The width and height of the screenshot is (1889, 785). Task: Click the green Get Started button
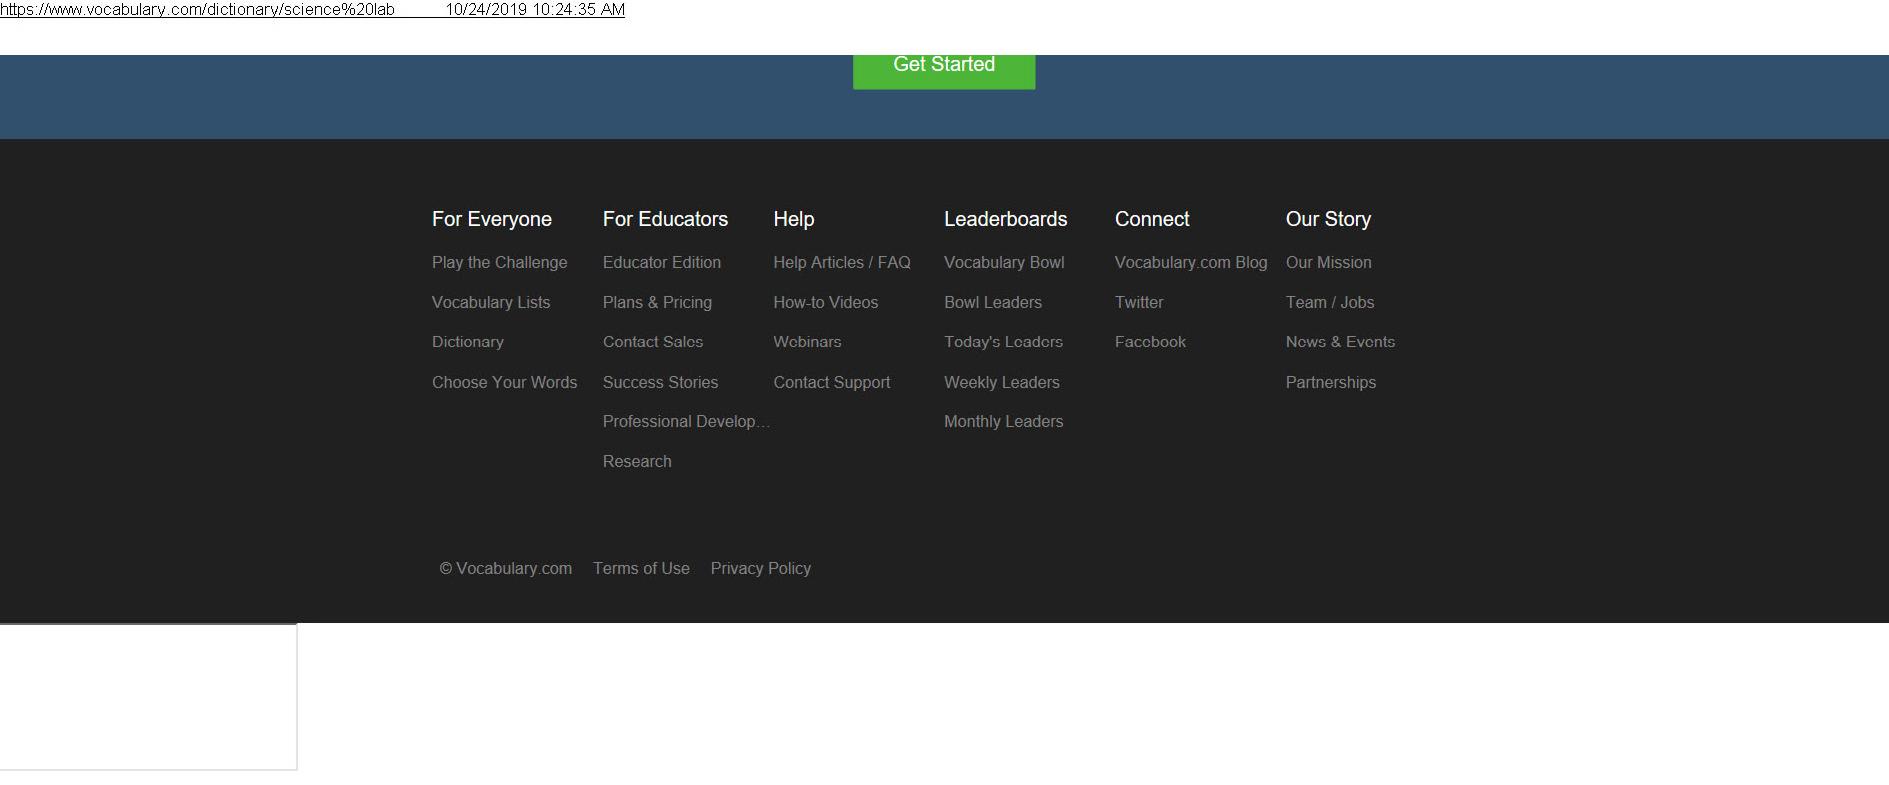pos(943,67)
